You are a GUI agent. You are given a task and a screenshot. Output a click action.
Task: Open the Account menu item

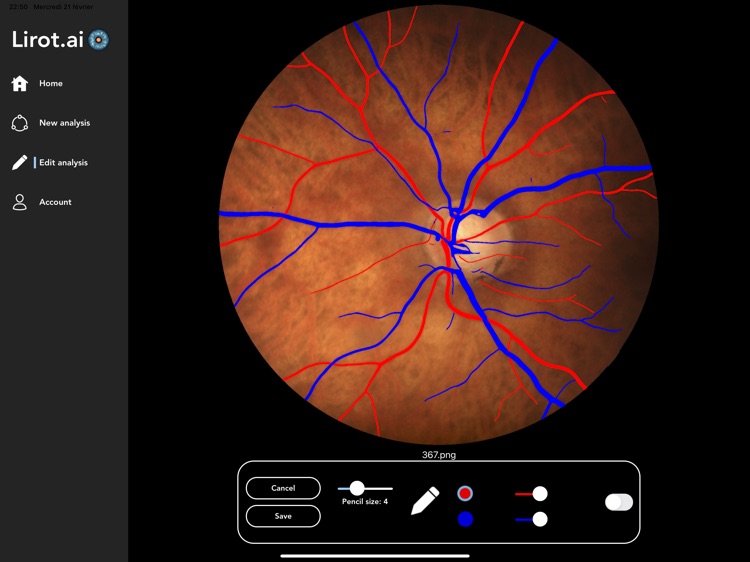(55, 202)
